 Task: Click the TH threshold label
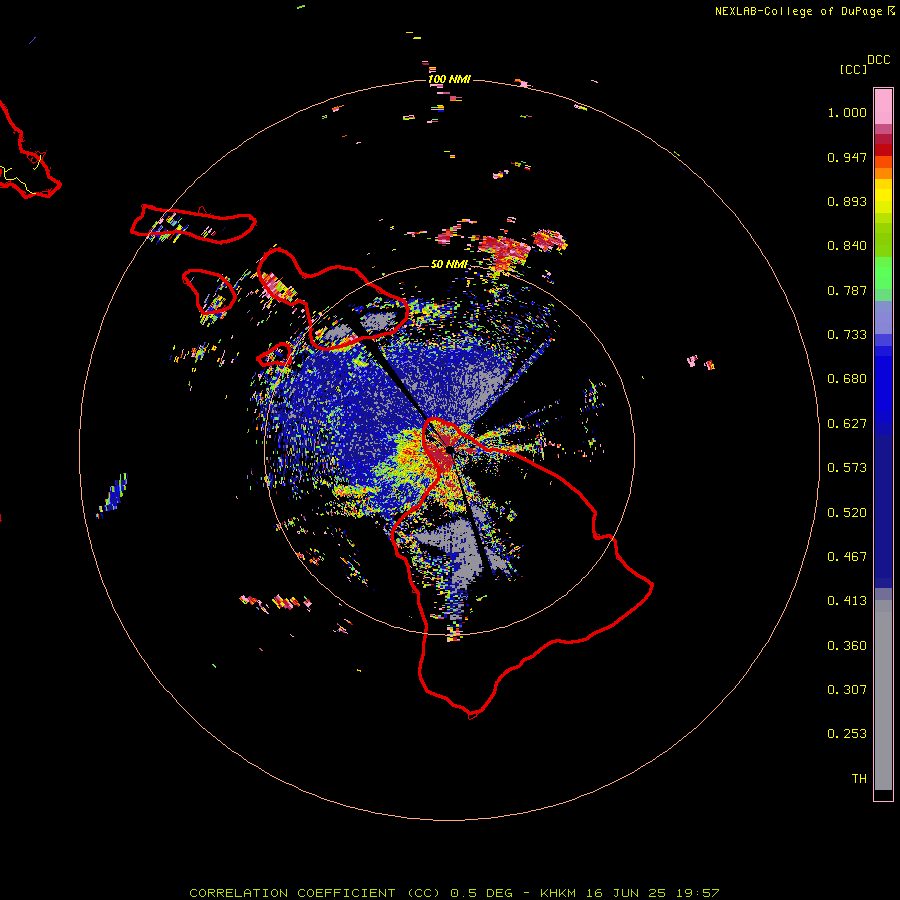(859, 779)
